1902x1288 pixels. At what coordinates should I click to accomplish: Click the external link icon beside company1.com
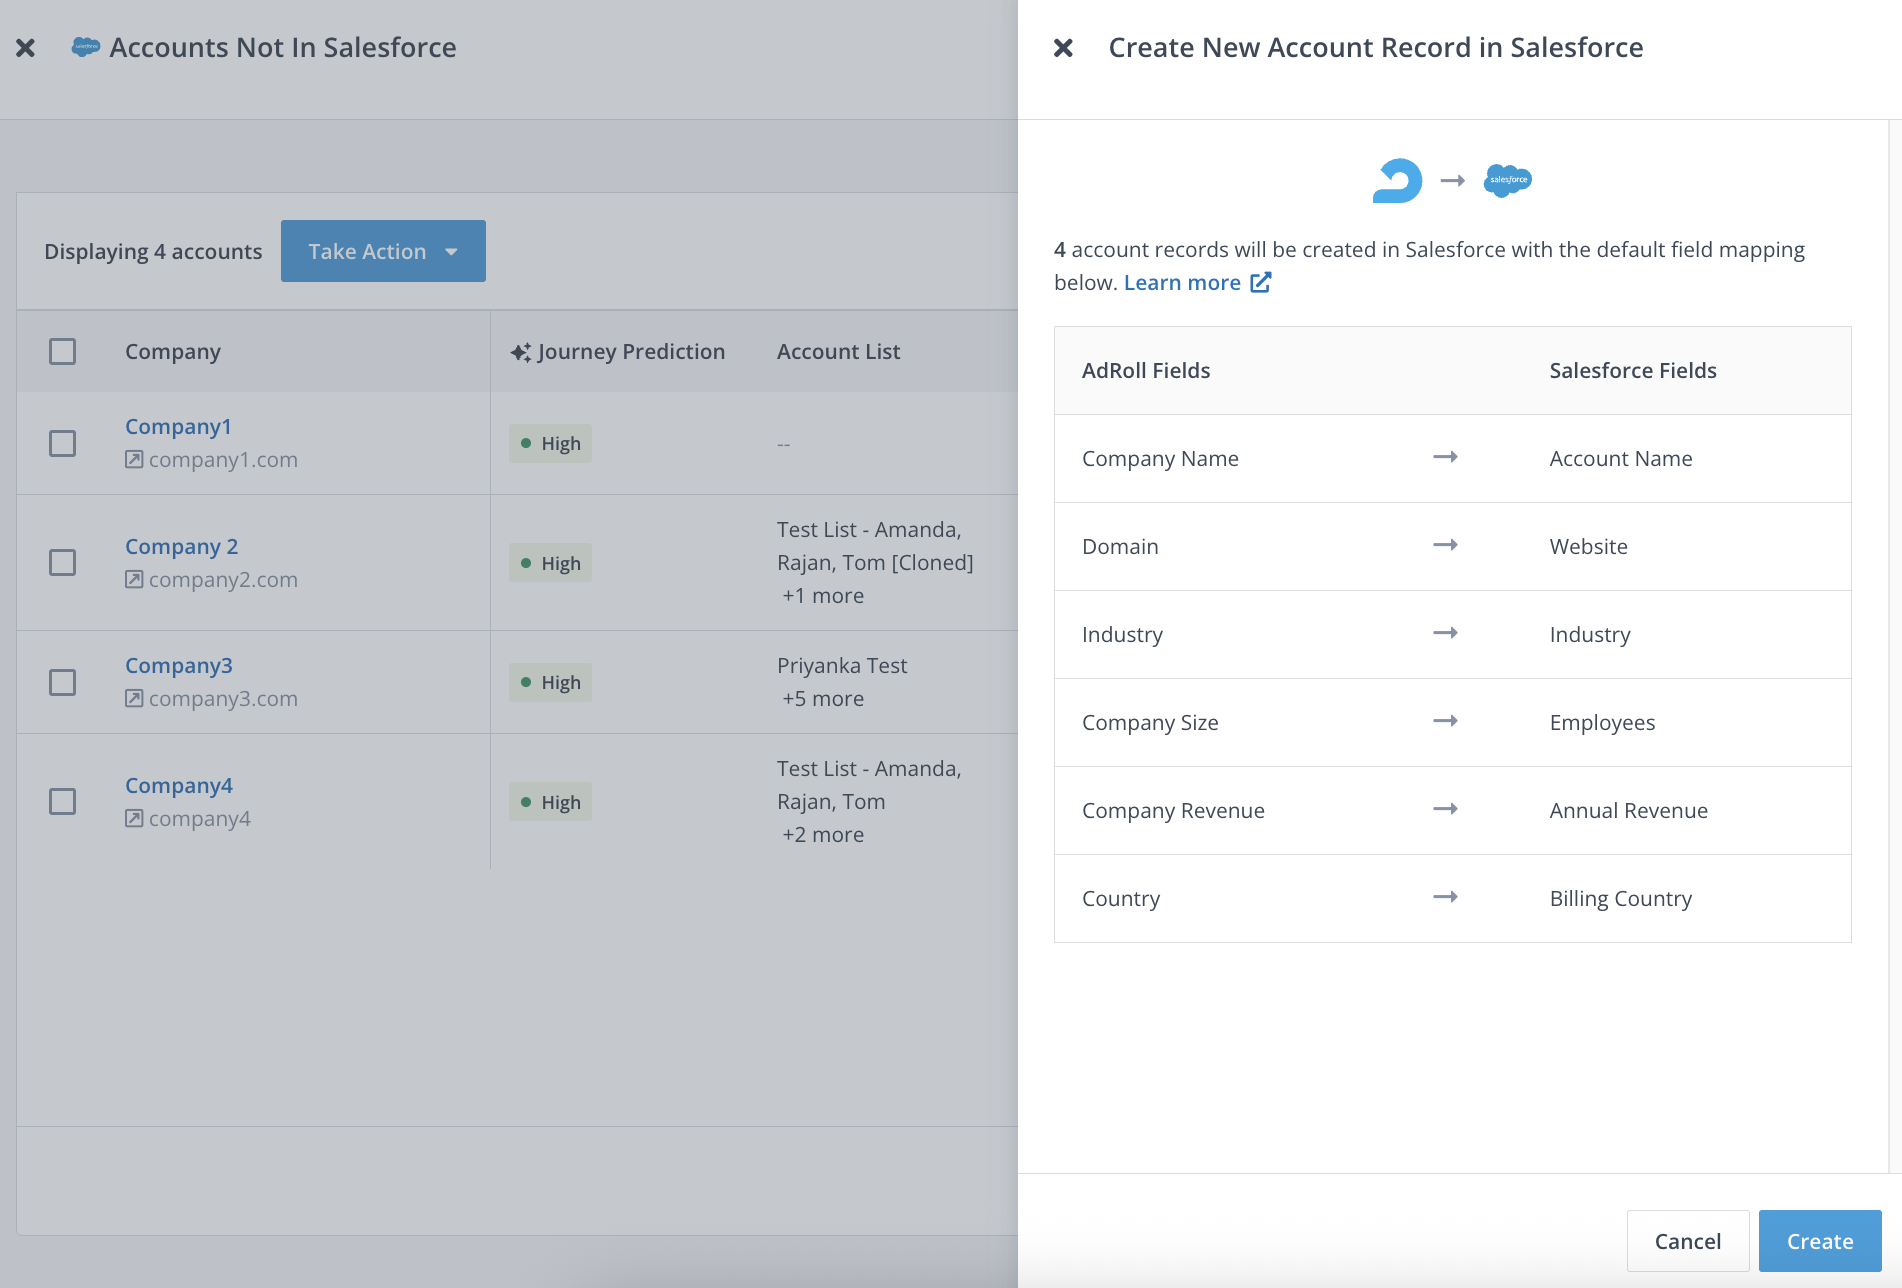click(134, 460)
